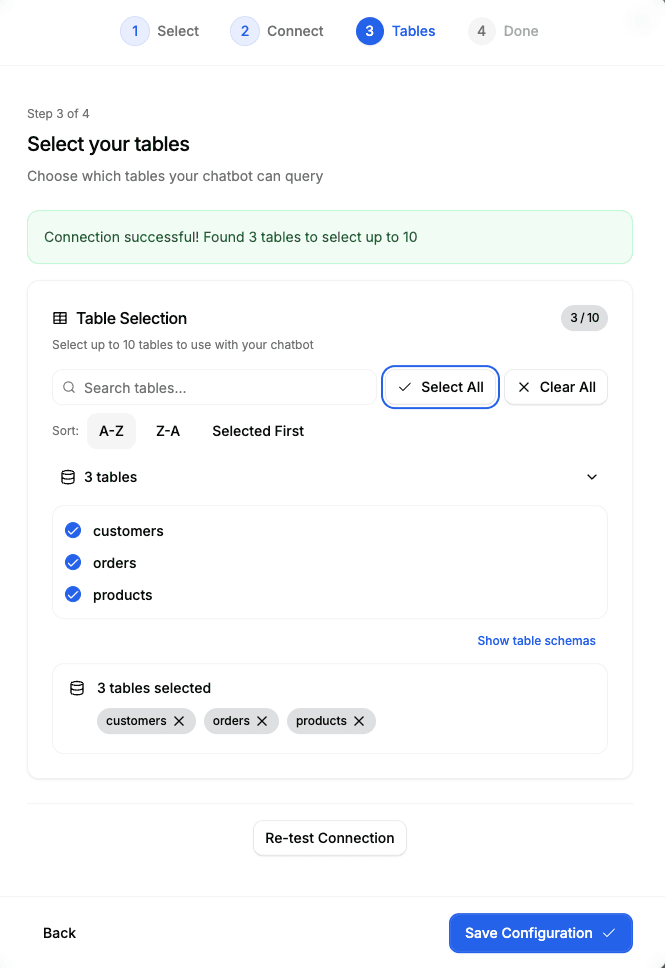The width and height of the screenshot is (665, 968).
Task: Collapse the 3 tables list via its chevron
Action: coord(592,477)
